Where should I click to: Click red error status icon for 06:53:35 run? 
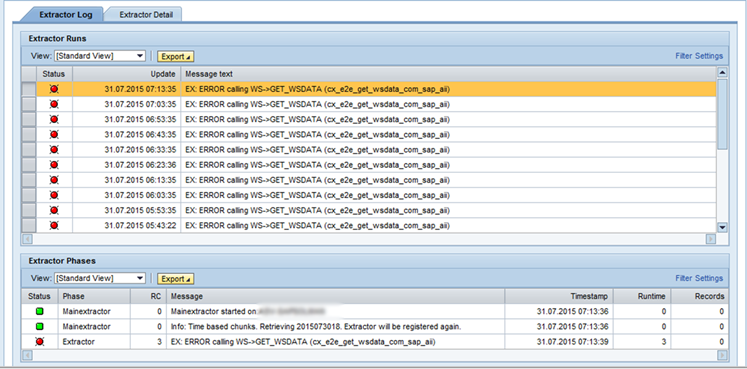[54, 120]
